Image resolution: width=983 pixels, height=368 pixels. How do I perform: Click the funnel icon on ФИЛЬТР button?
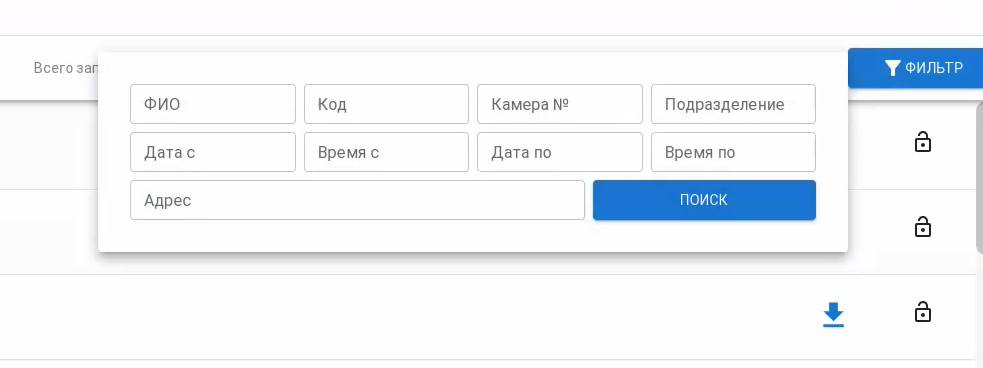click(x=893, y=68)
